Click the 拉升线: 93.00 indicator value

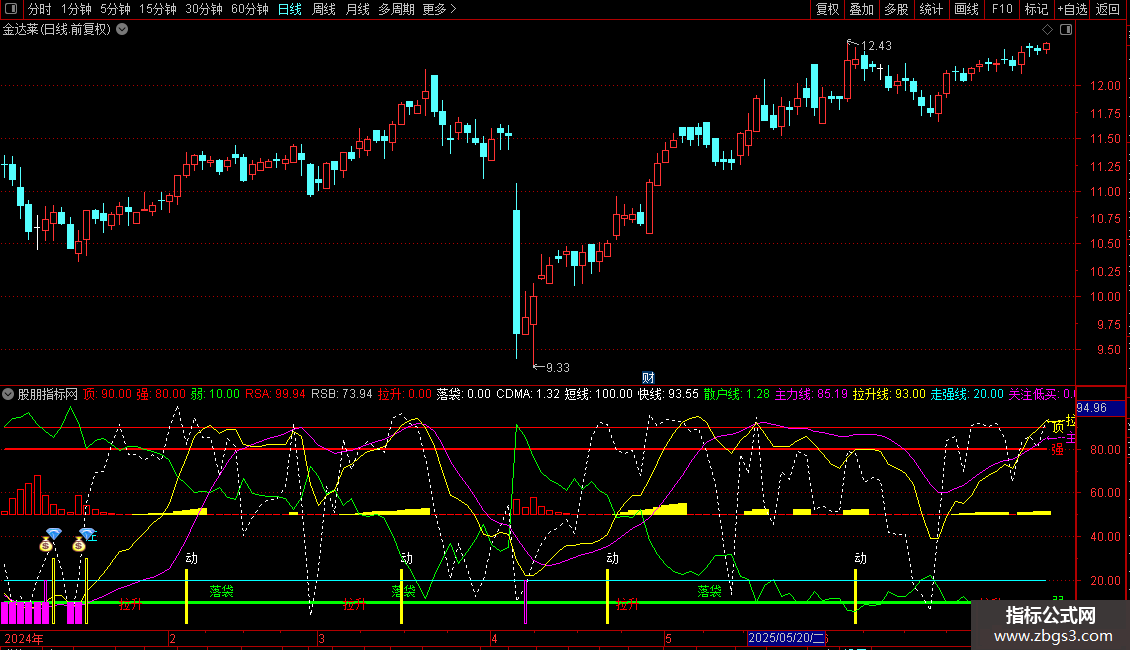coord(889,394)
